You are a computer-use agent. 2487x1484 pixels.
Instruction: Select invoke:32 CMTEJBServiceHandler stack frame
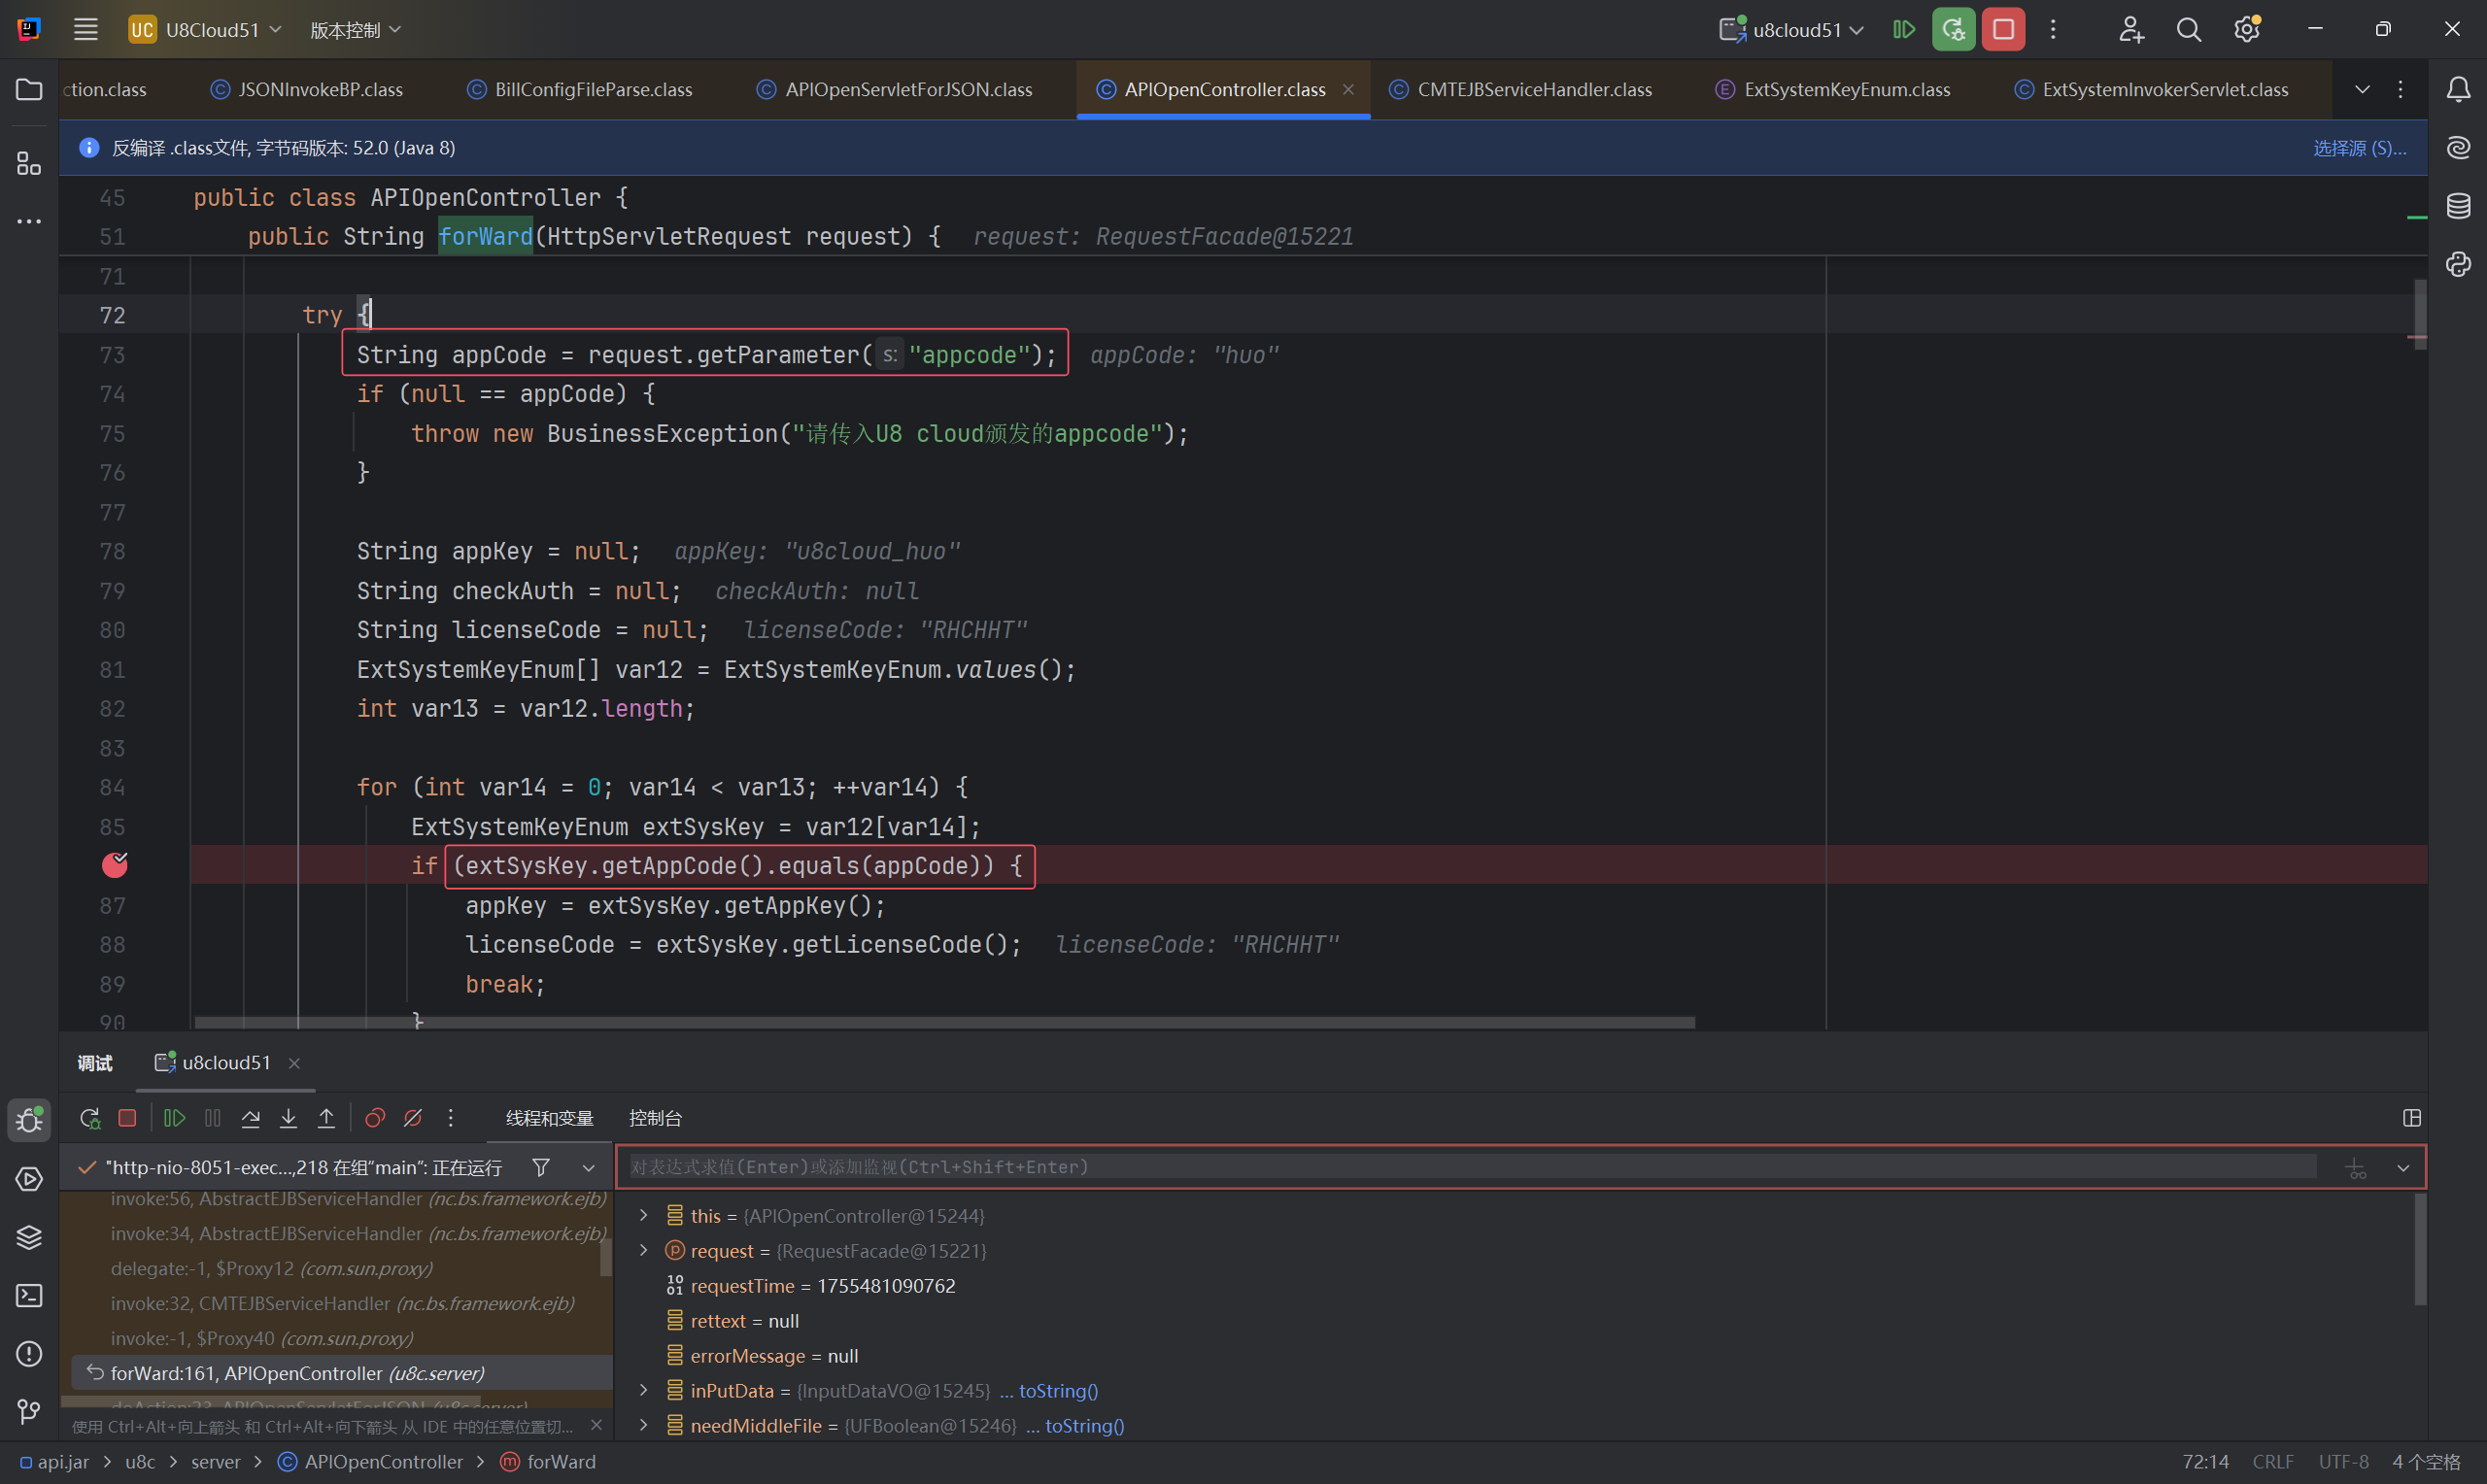(x=342, y=1303)
